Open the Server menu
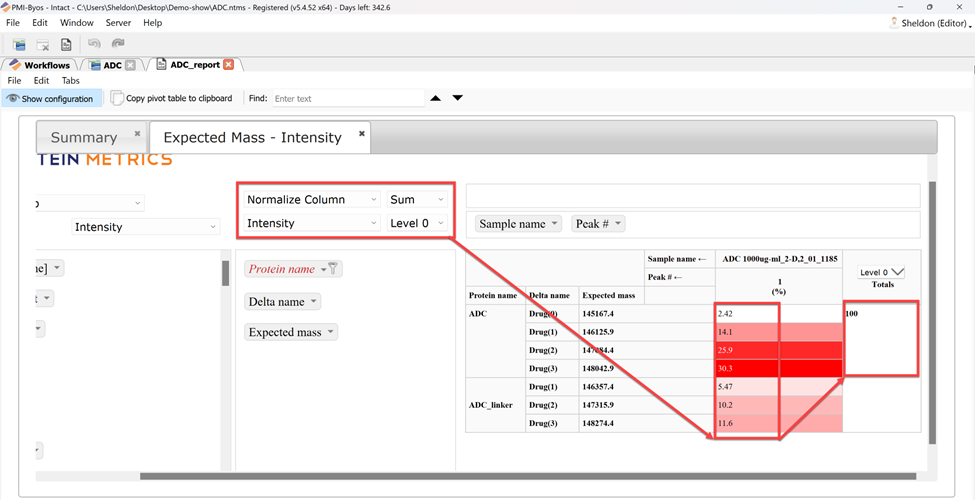Image resolution: width=975 pixels, height=500 pixels. 118,22
